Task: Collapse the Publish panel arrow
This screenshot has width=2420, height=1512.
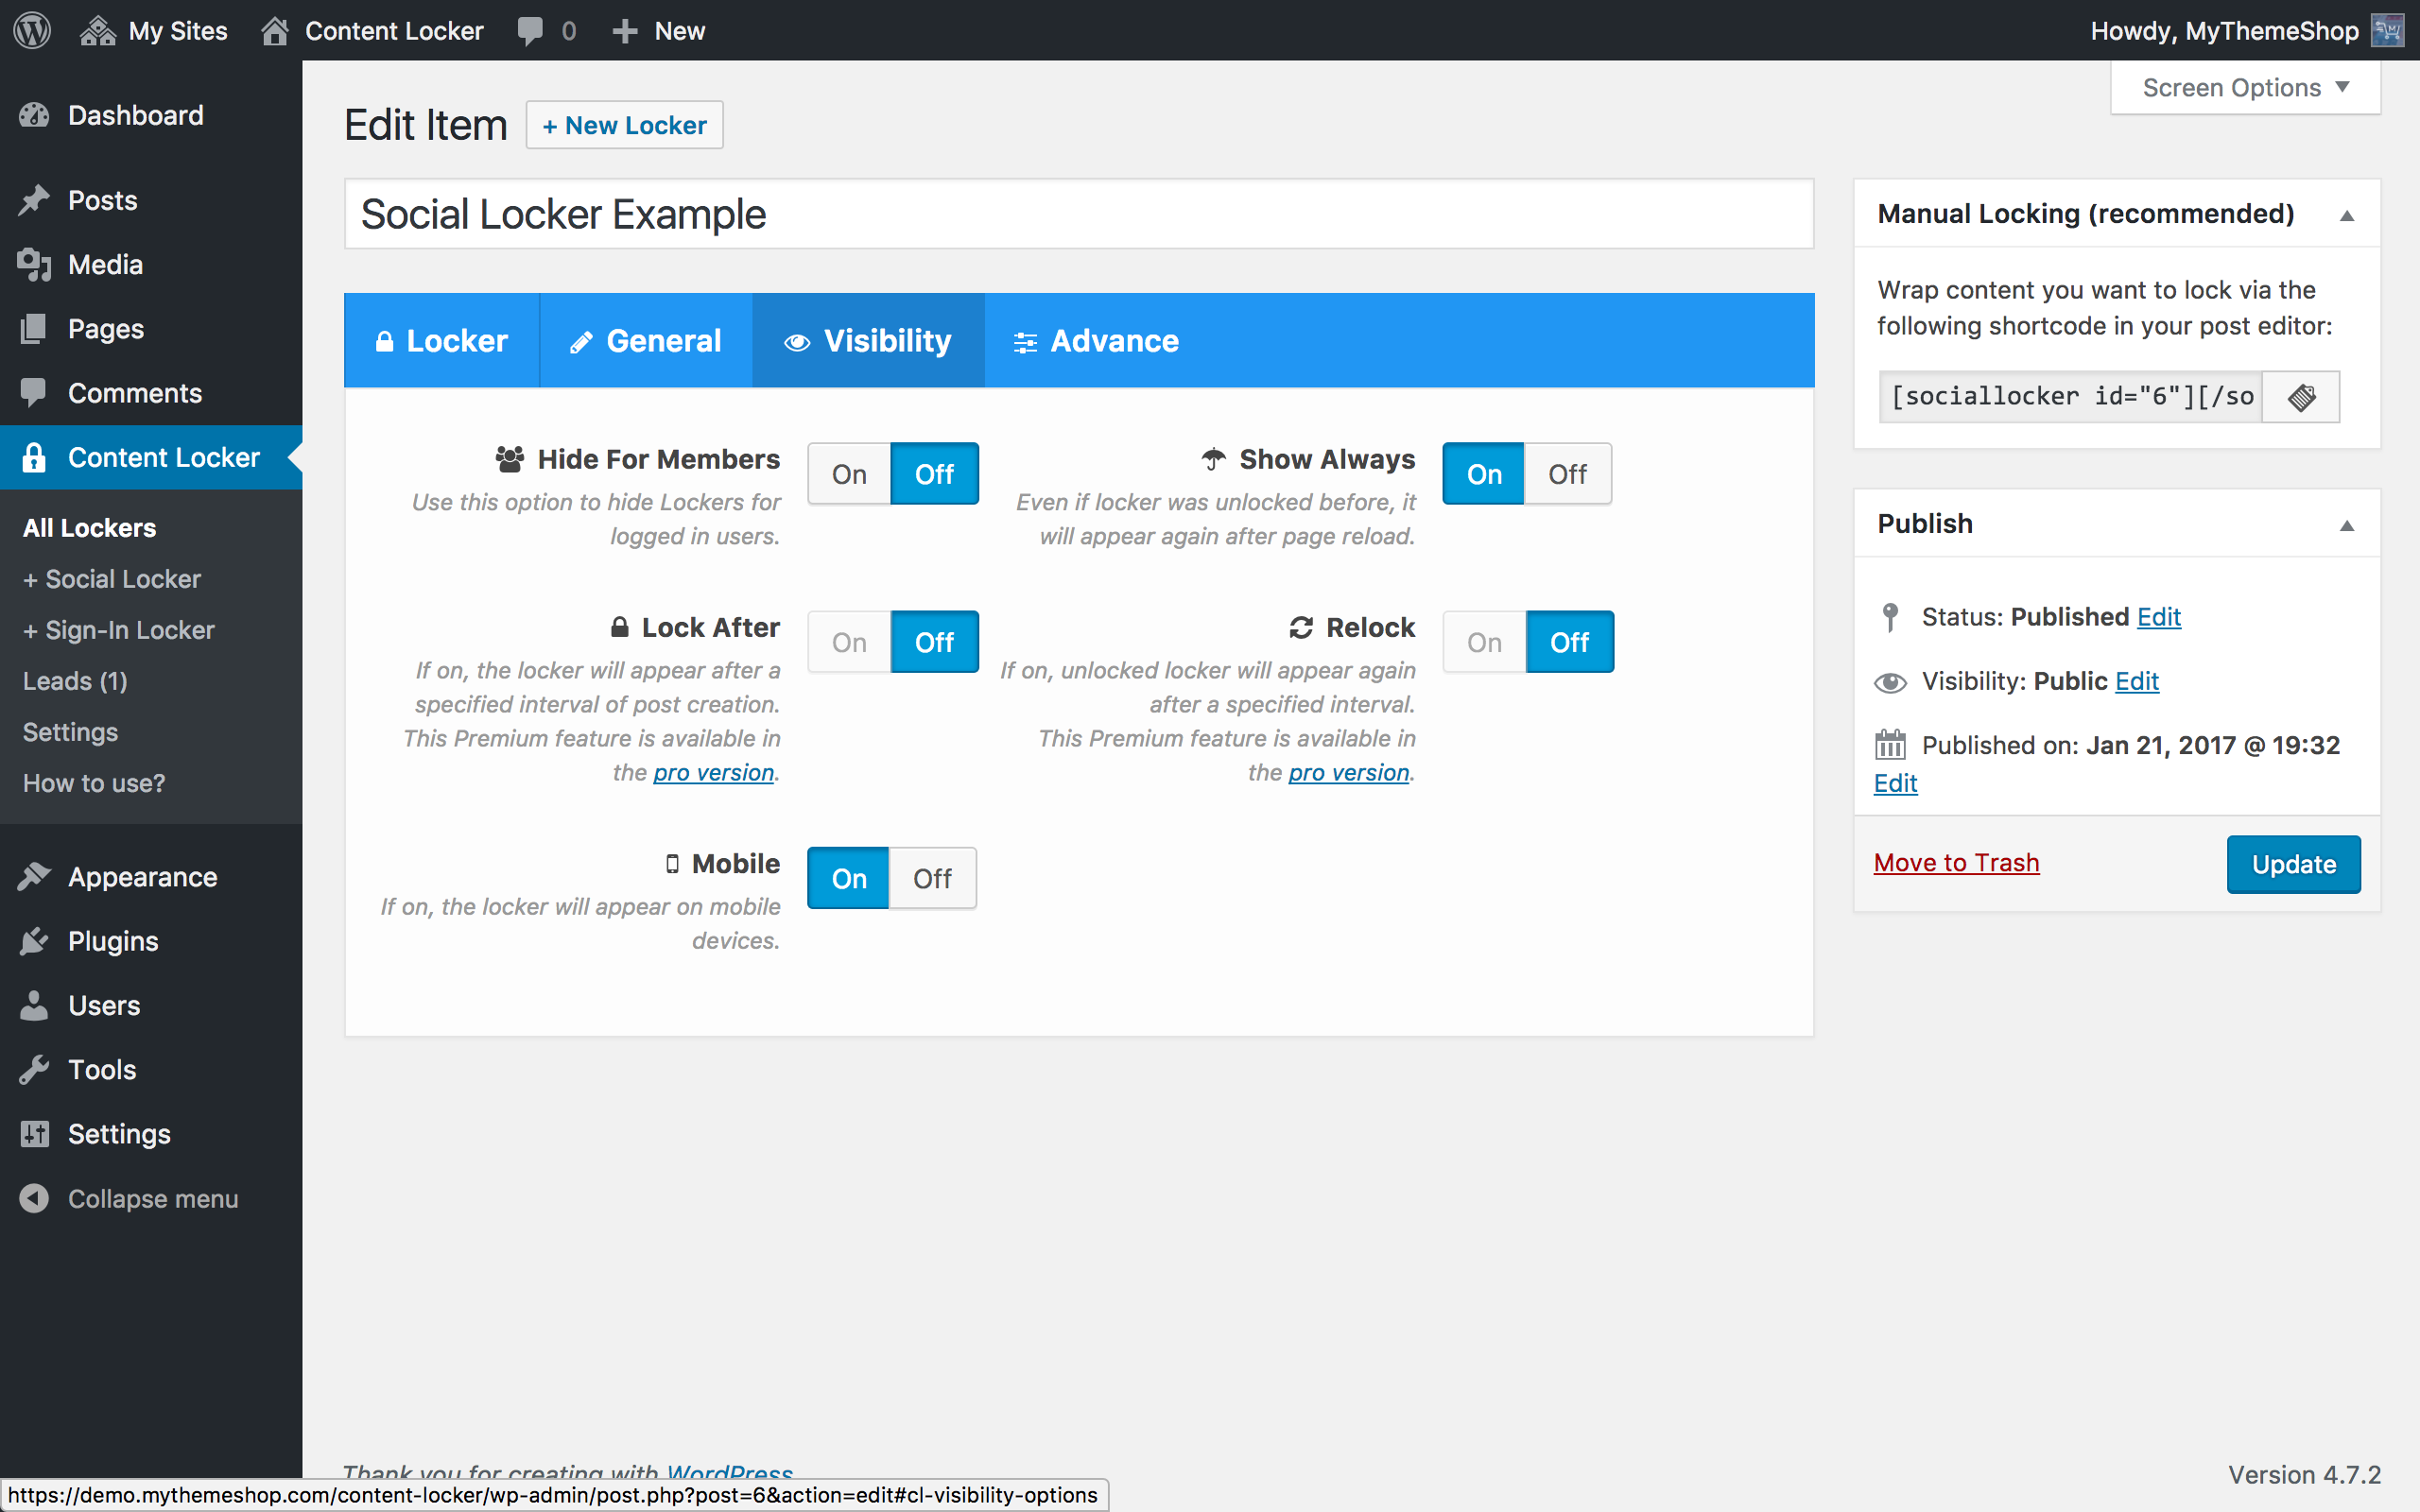Action: (x=2346, y=525)
